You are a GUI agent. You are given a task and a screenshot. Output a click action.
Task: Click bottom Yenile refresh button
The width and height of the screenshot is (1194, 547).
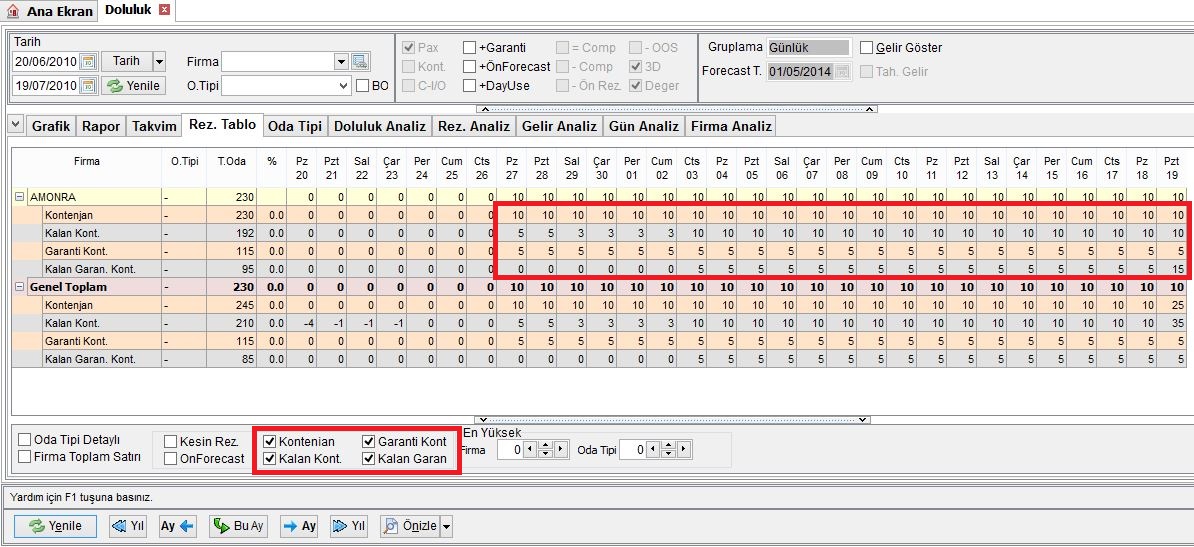(x=56, y=526)
